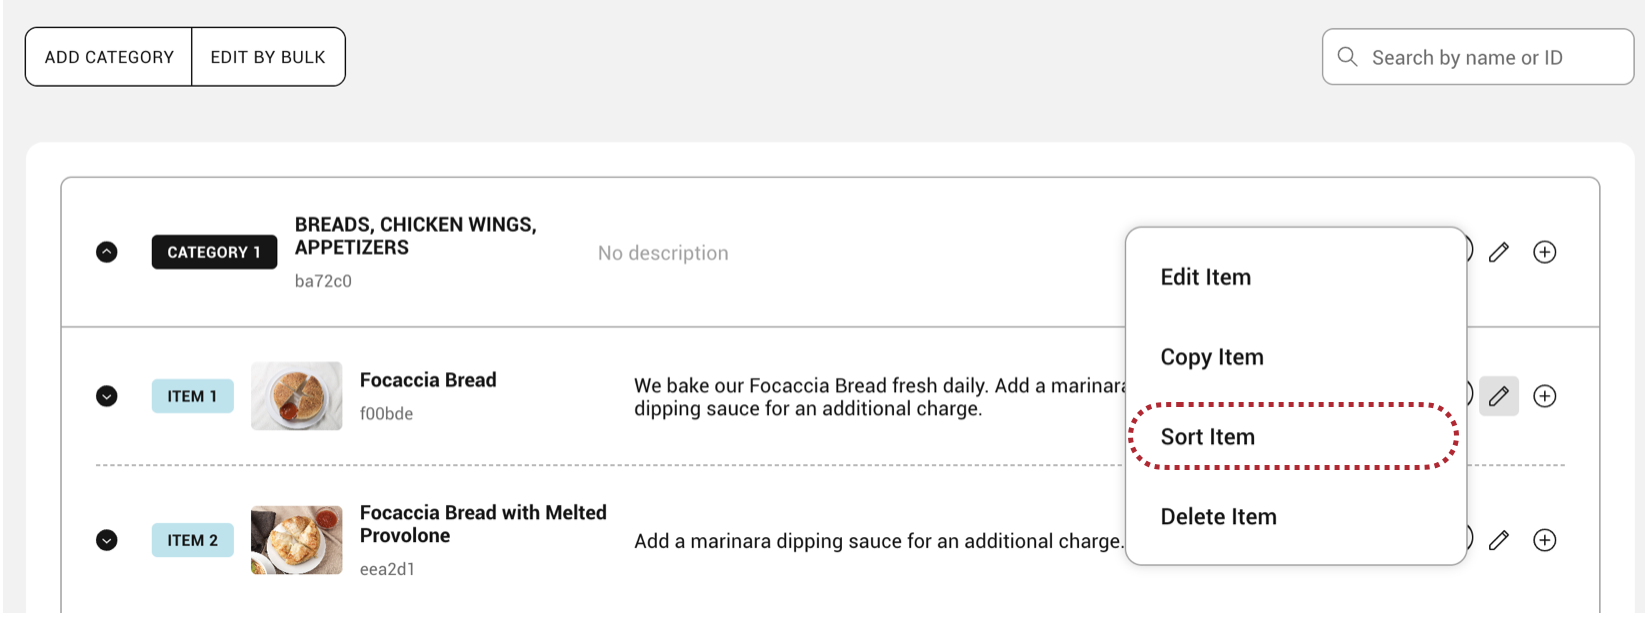Click the pencil icon for Category 1
This screenshot has width=1650, height=628.
point(1498,253)
